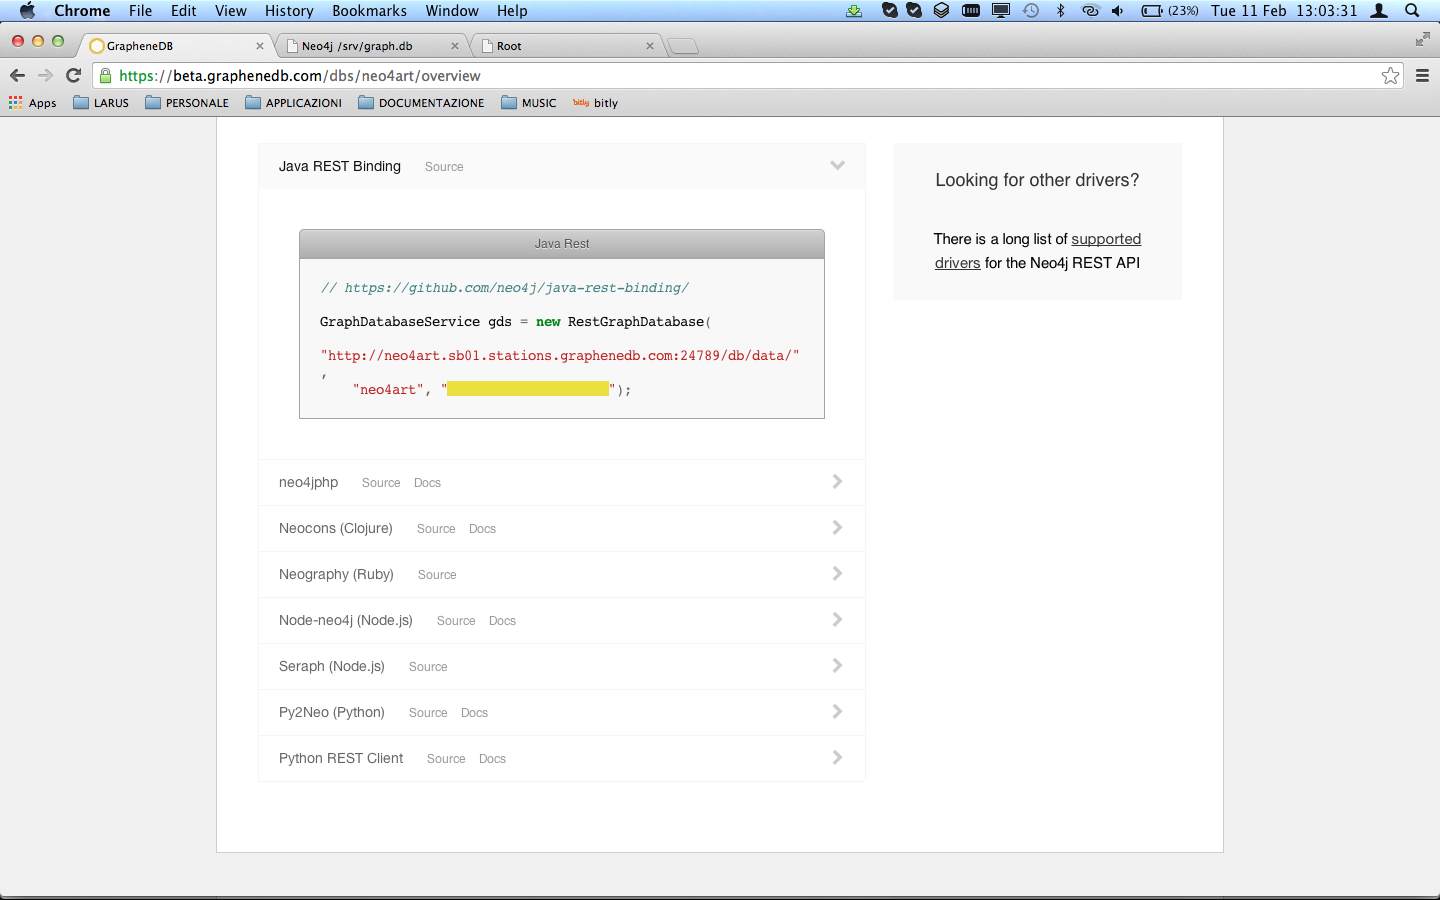Open a new tab button
Screen dimensions: 1440x900
coord(682,46)
